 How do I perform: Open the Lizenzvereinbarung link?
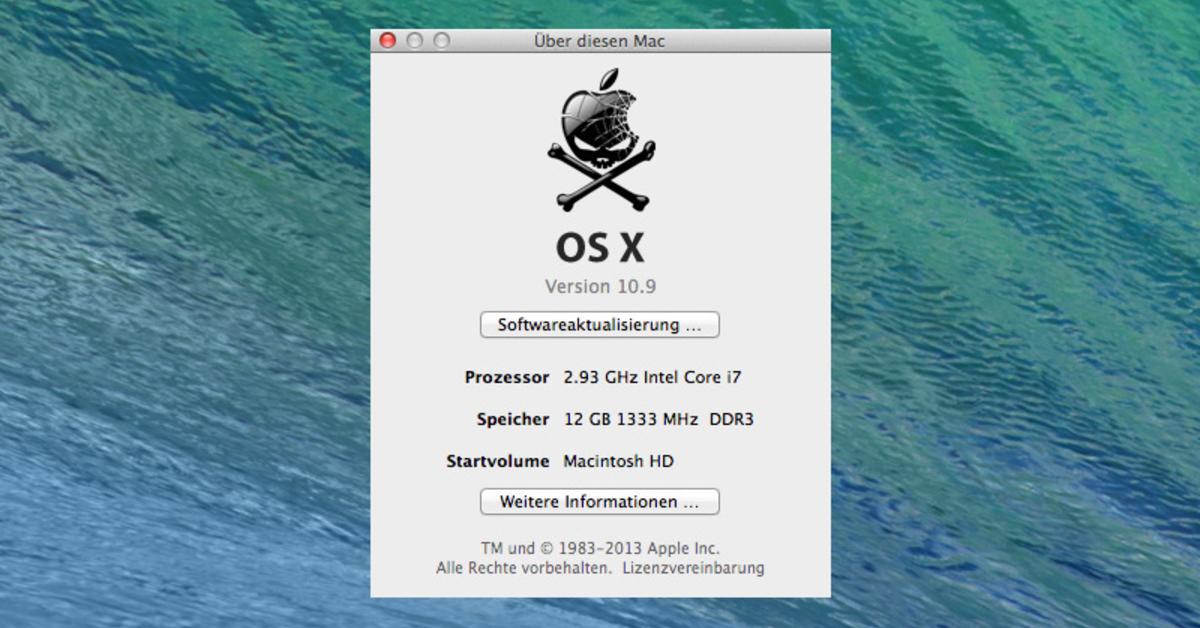(x=693, y=568)
